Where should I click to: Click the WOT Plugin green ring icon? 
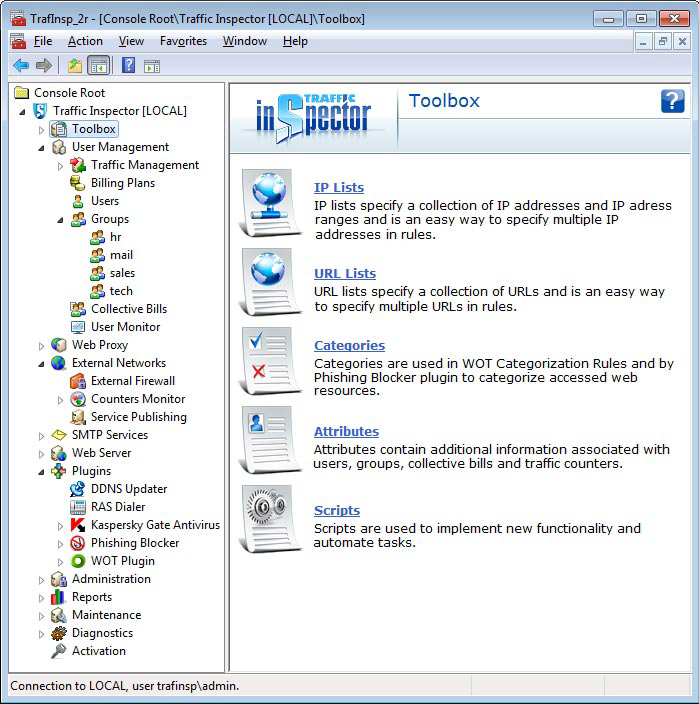(x=77, y=561)
